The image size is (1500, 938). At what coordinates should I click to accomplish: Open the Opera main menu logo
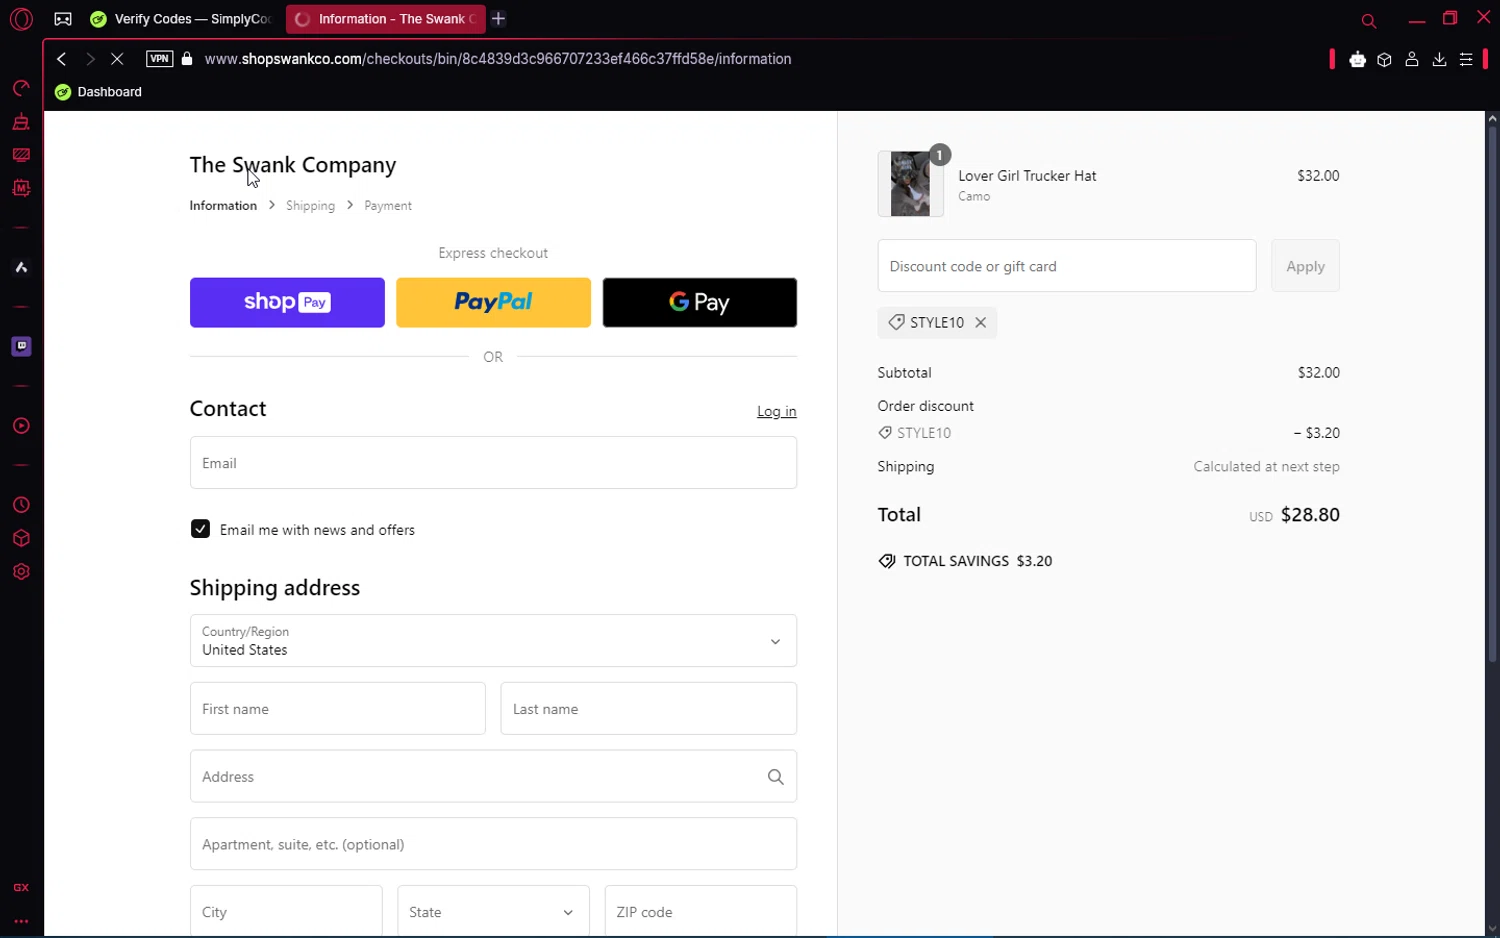click(x=21, y=19)
